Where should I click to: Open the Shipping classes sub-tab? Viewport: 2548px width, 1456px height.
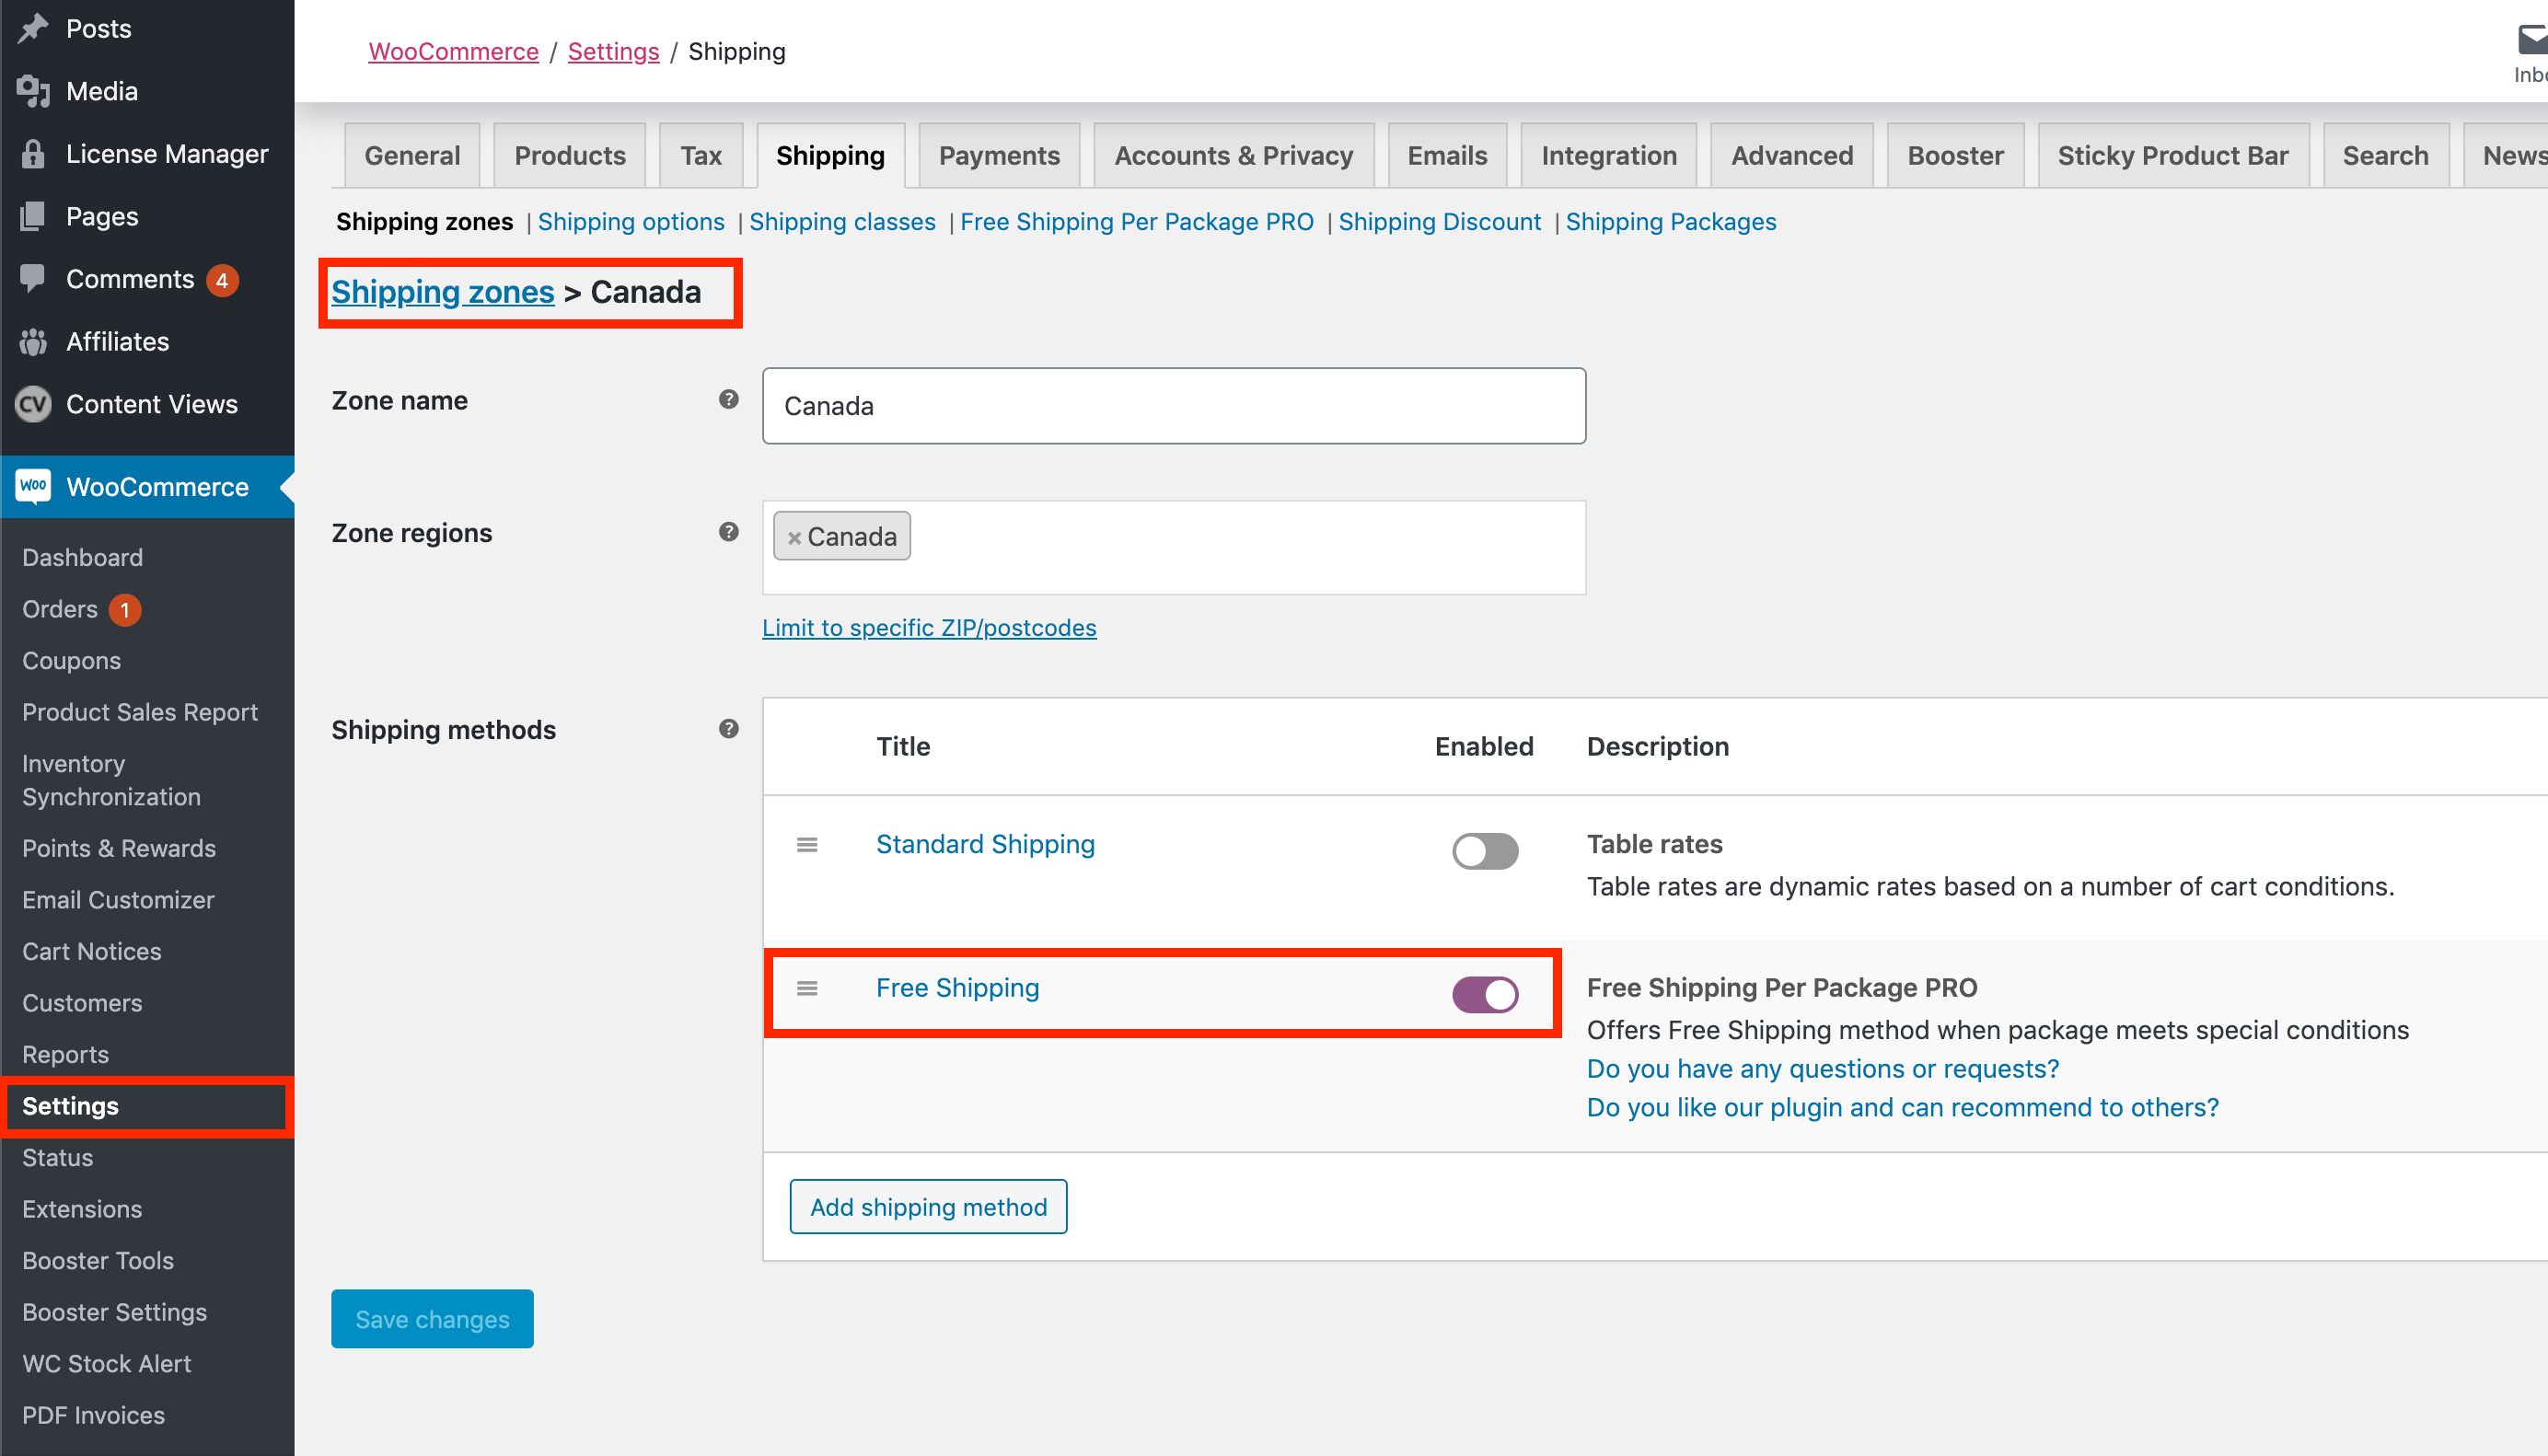[841, 222]
